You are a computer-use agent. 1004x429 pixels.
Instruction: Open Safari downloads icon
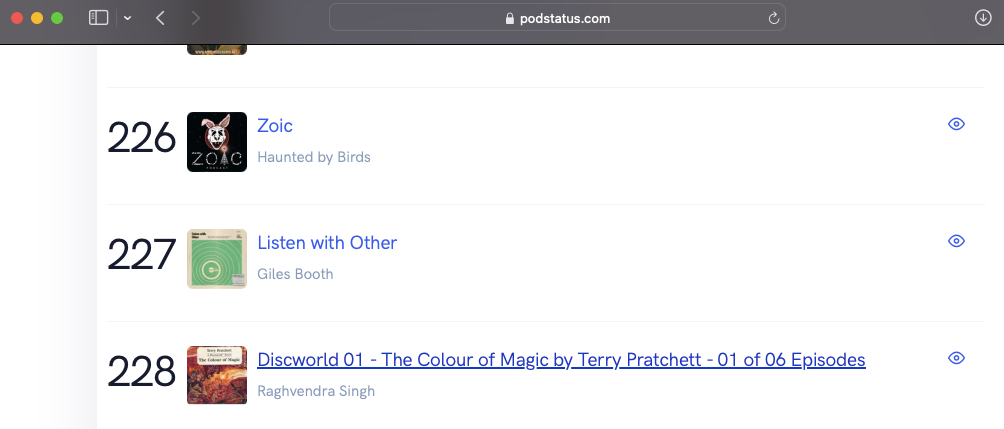982,18
